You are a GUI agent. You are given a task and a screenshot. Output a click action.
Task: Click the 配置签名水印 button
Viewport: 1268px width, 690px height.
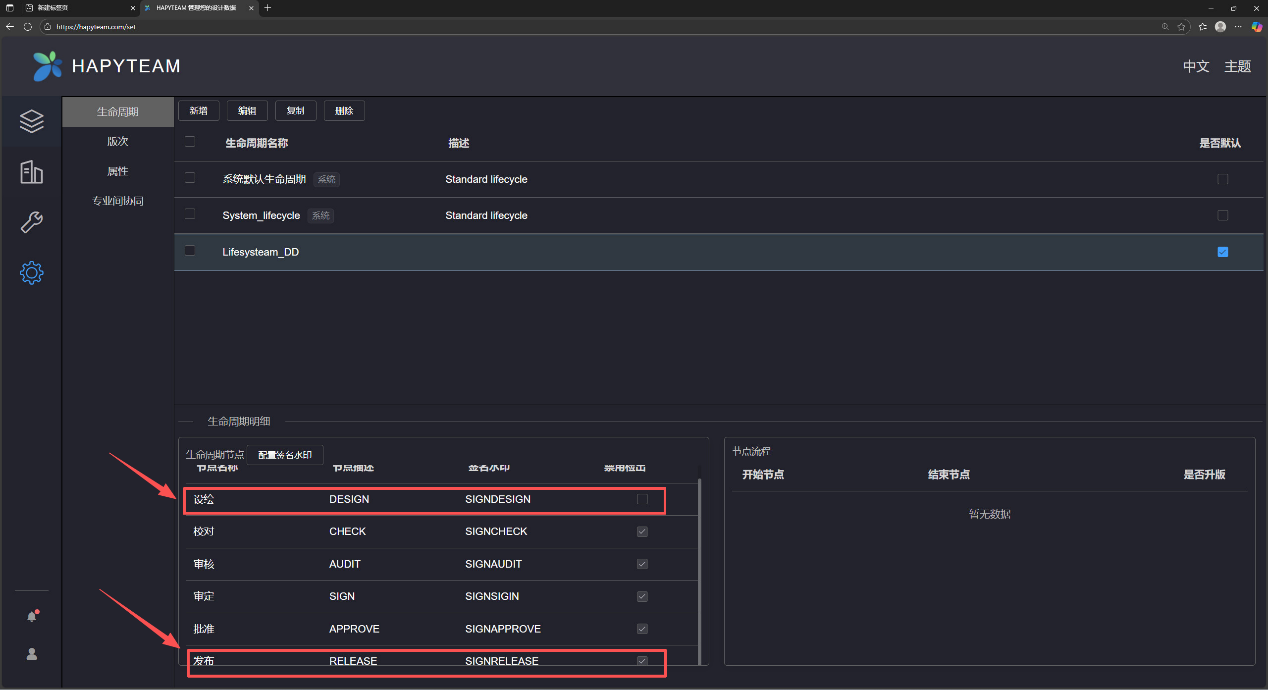pos(284,455)
